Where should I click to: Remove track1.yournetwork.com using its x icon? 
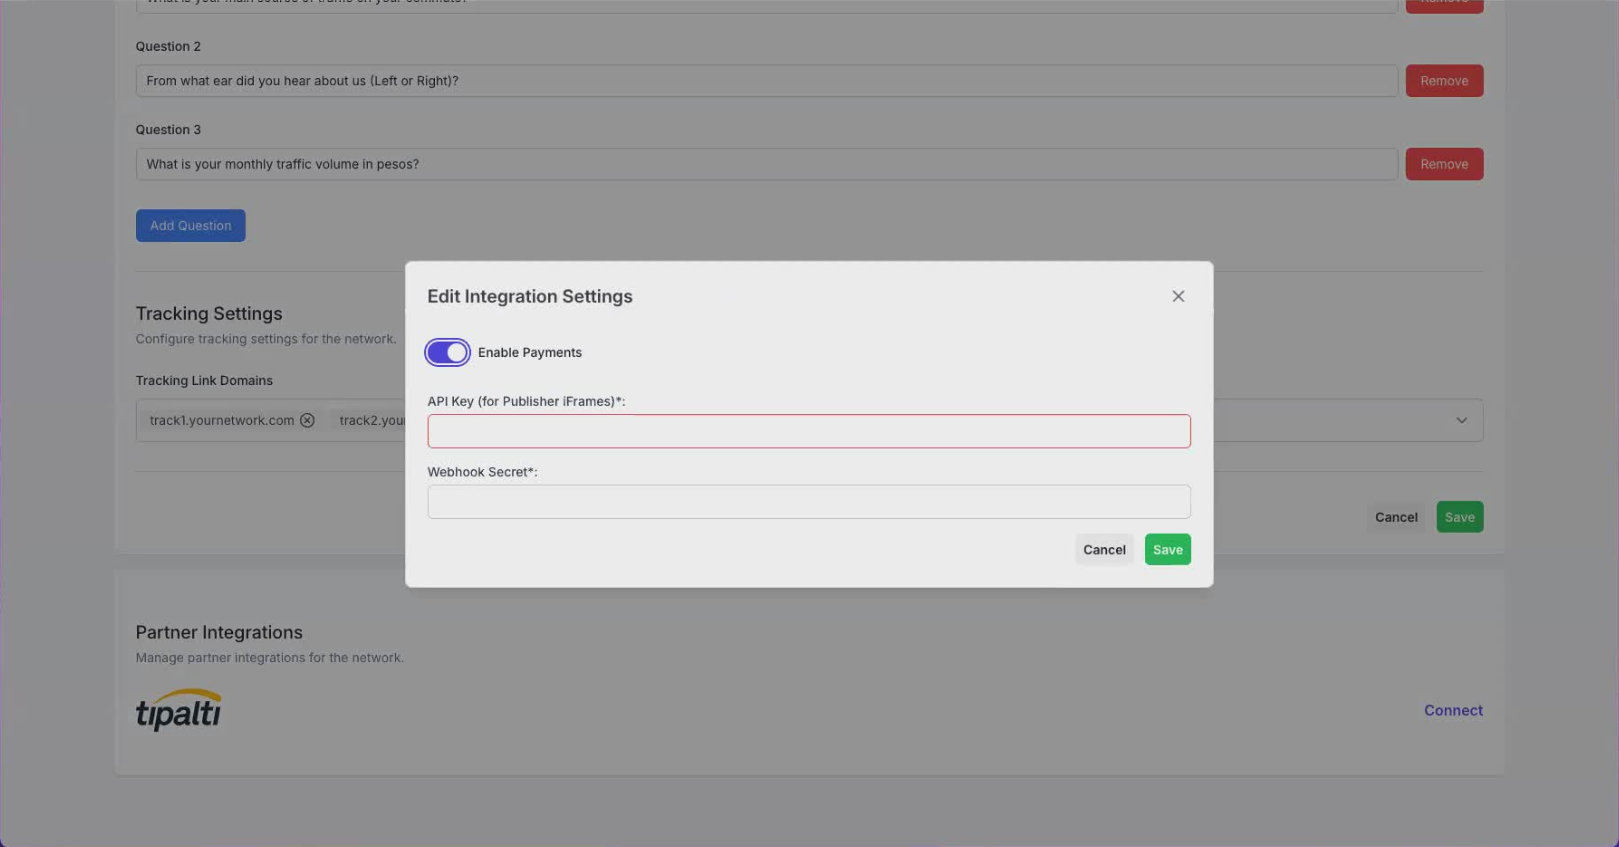point(308,421)
